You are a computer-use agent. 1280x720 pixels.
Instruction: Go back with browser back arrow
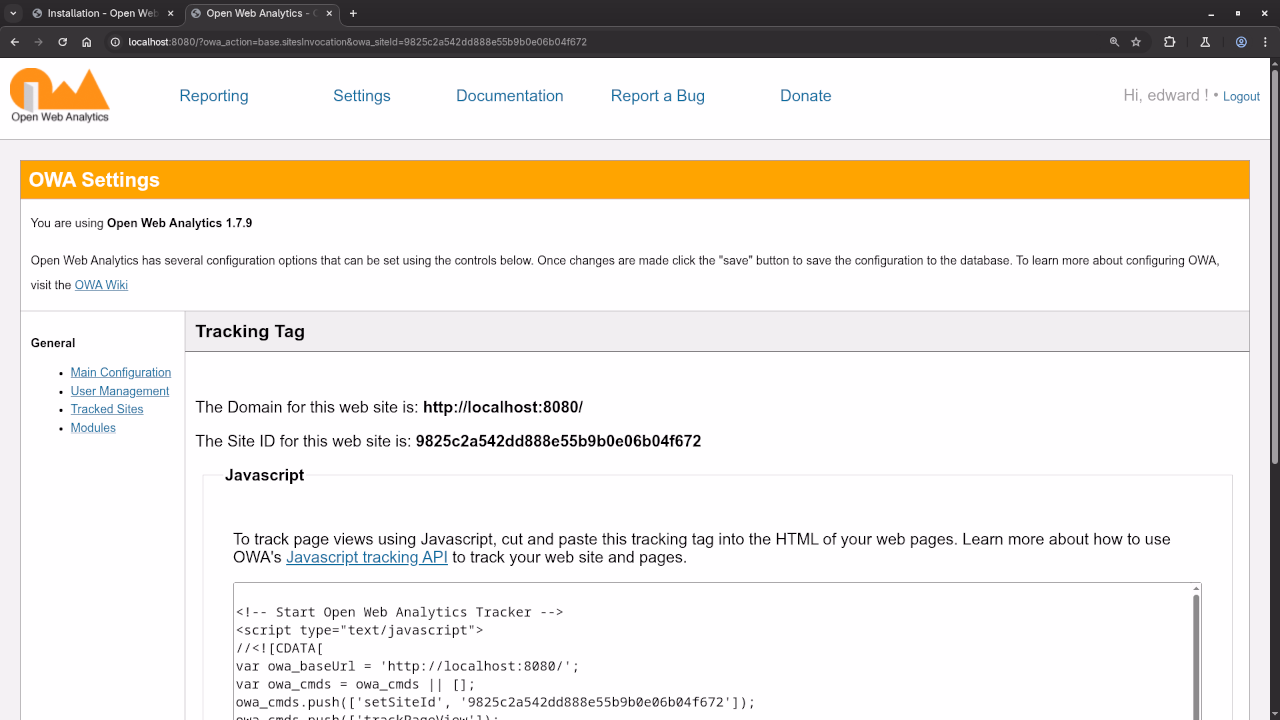click(x=15, y=42)
